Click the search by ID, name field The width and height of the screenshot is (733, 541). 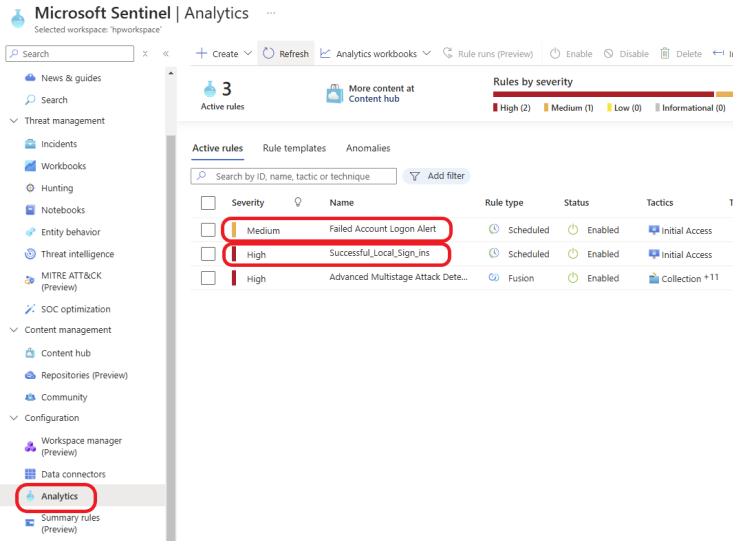tap(294, 176)
